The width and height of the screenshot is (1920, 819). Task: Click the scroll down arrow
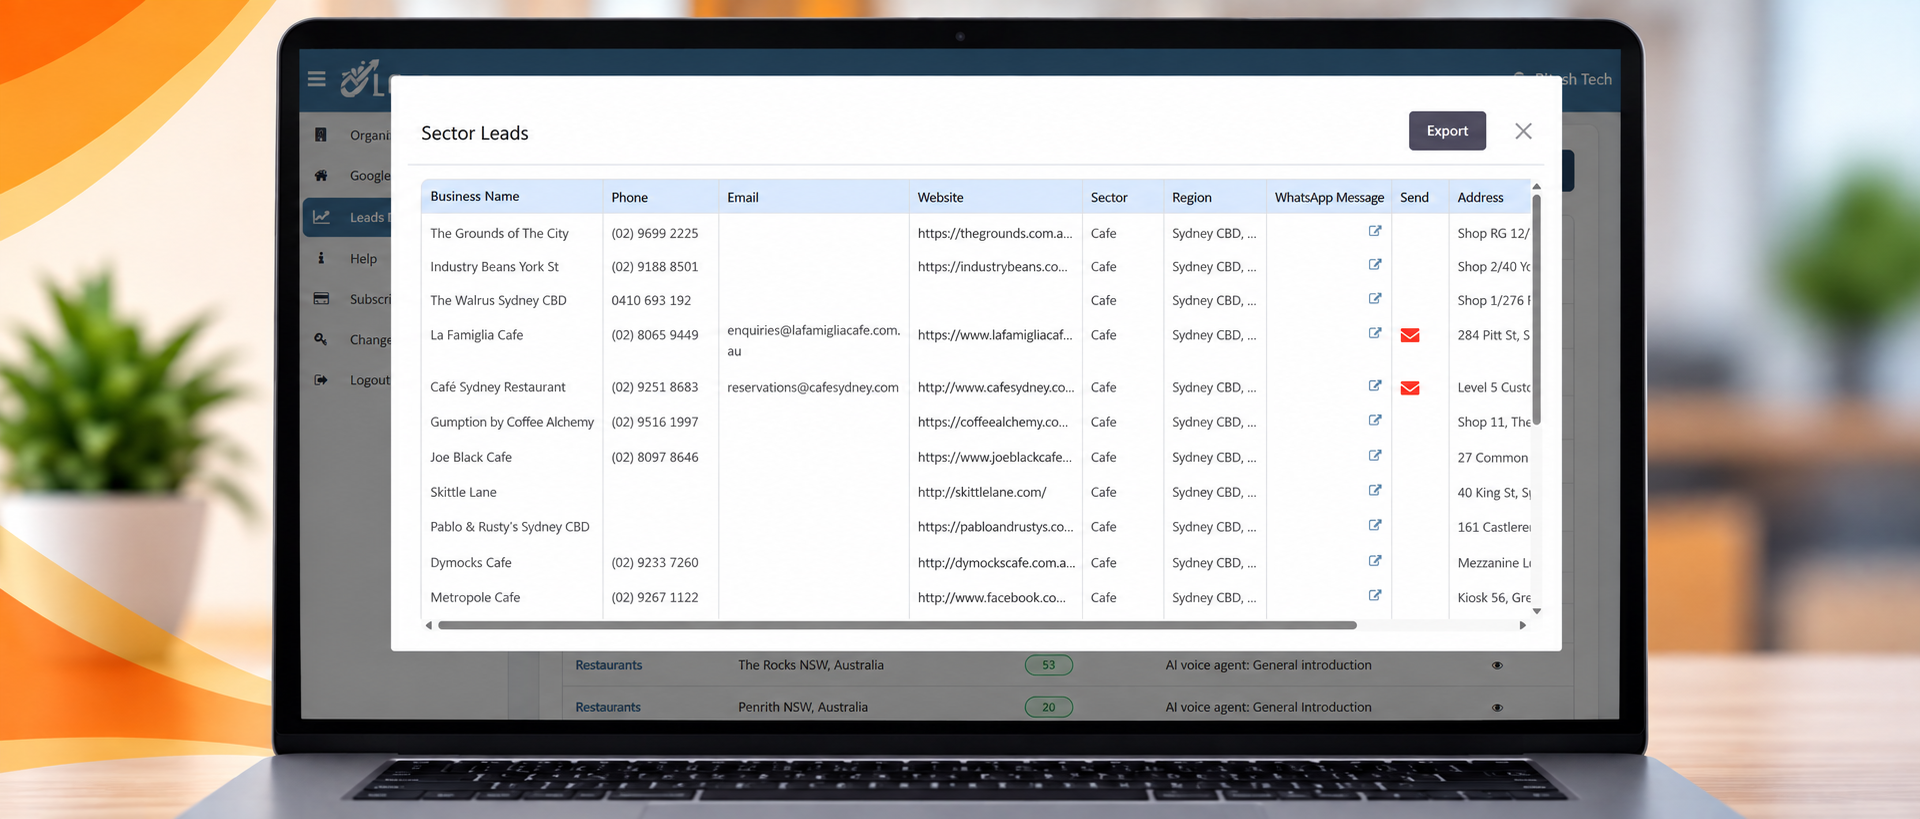pos(1537,611)
